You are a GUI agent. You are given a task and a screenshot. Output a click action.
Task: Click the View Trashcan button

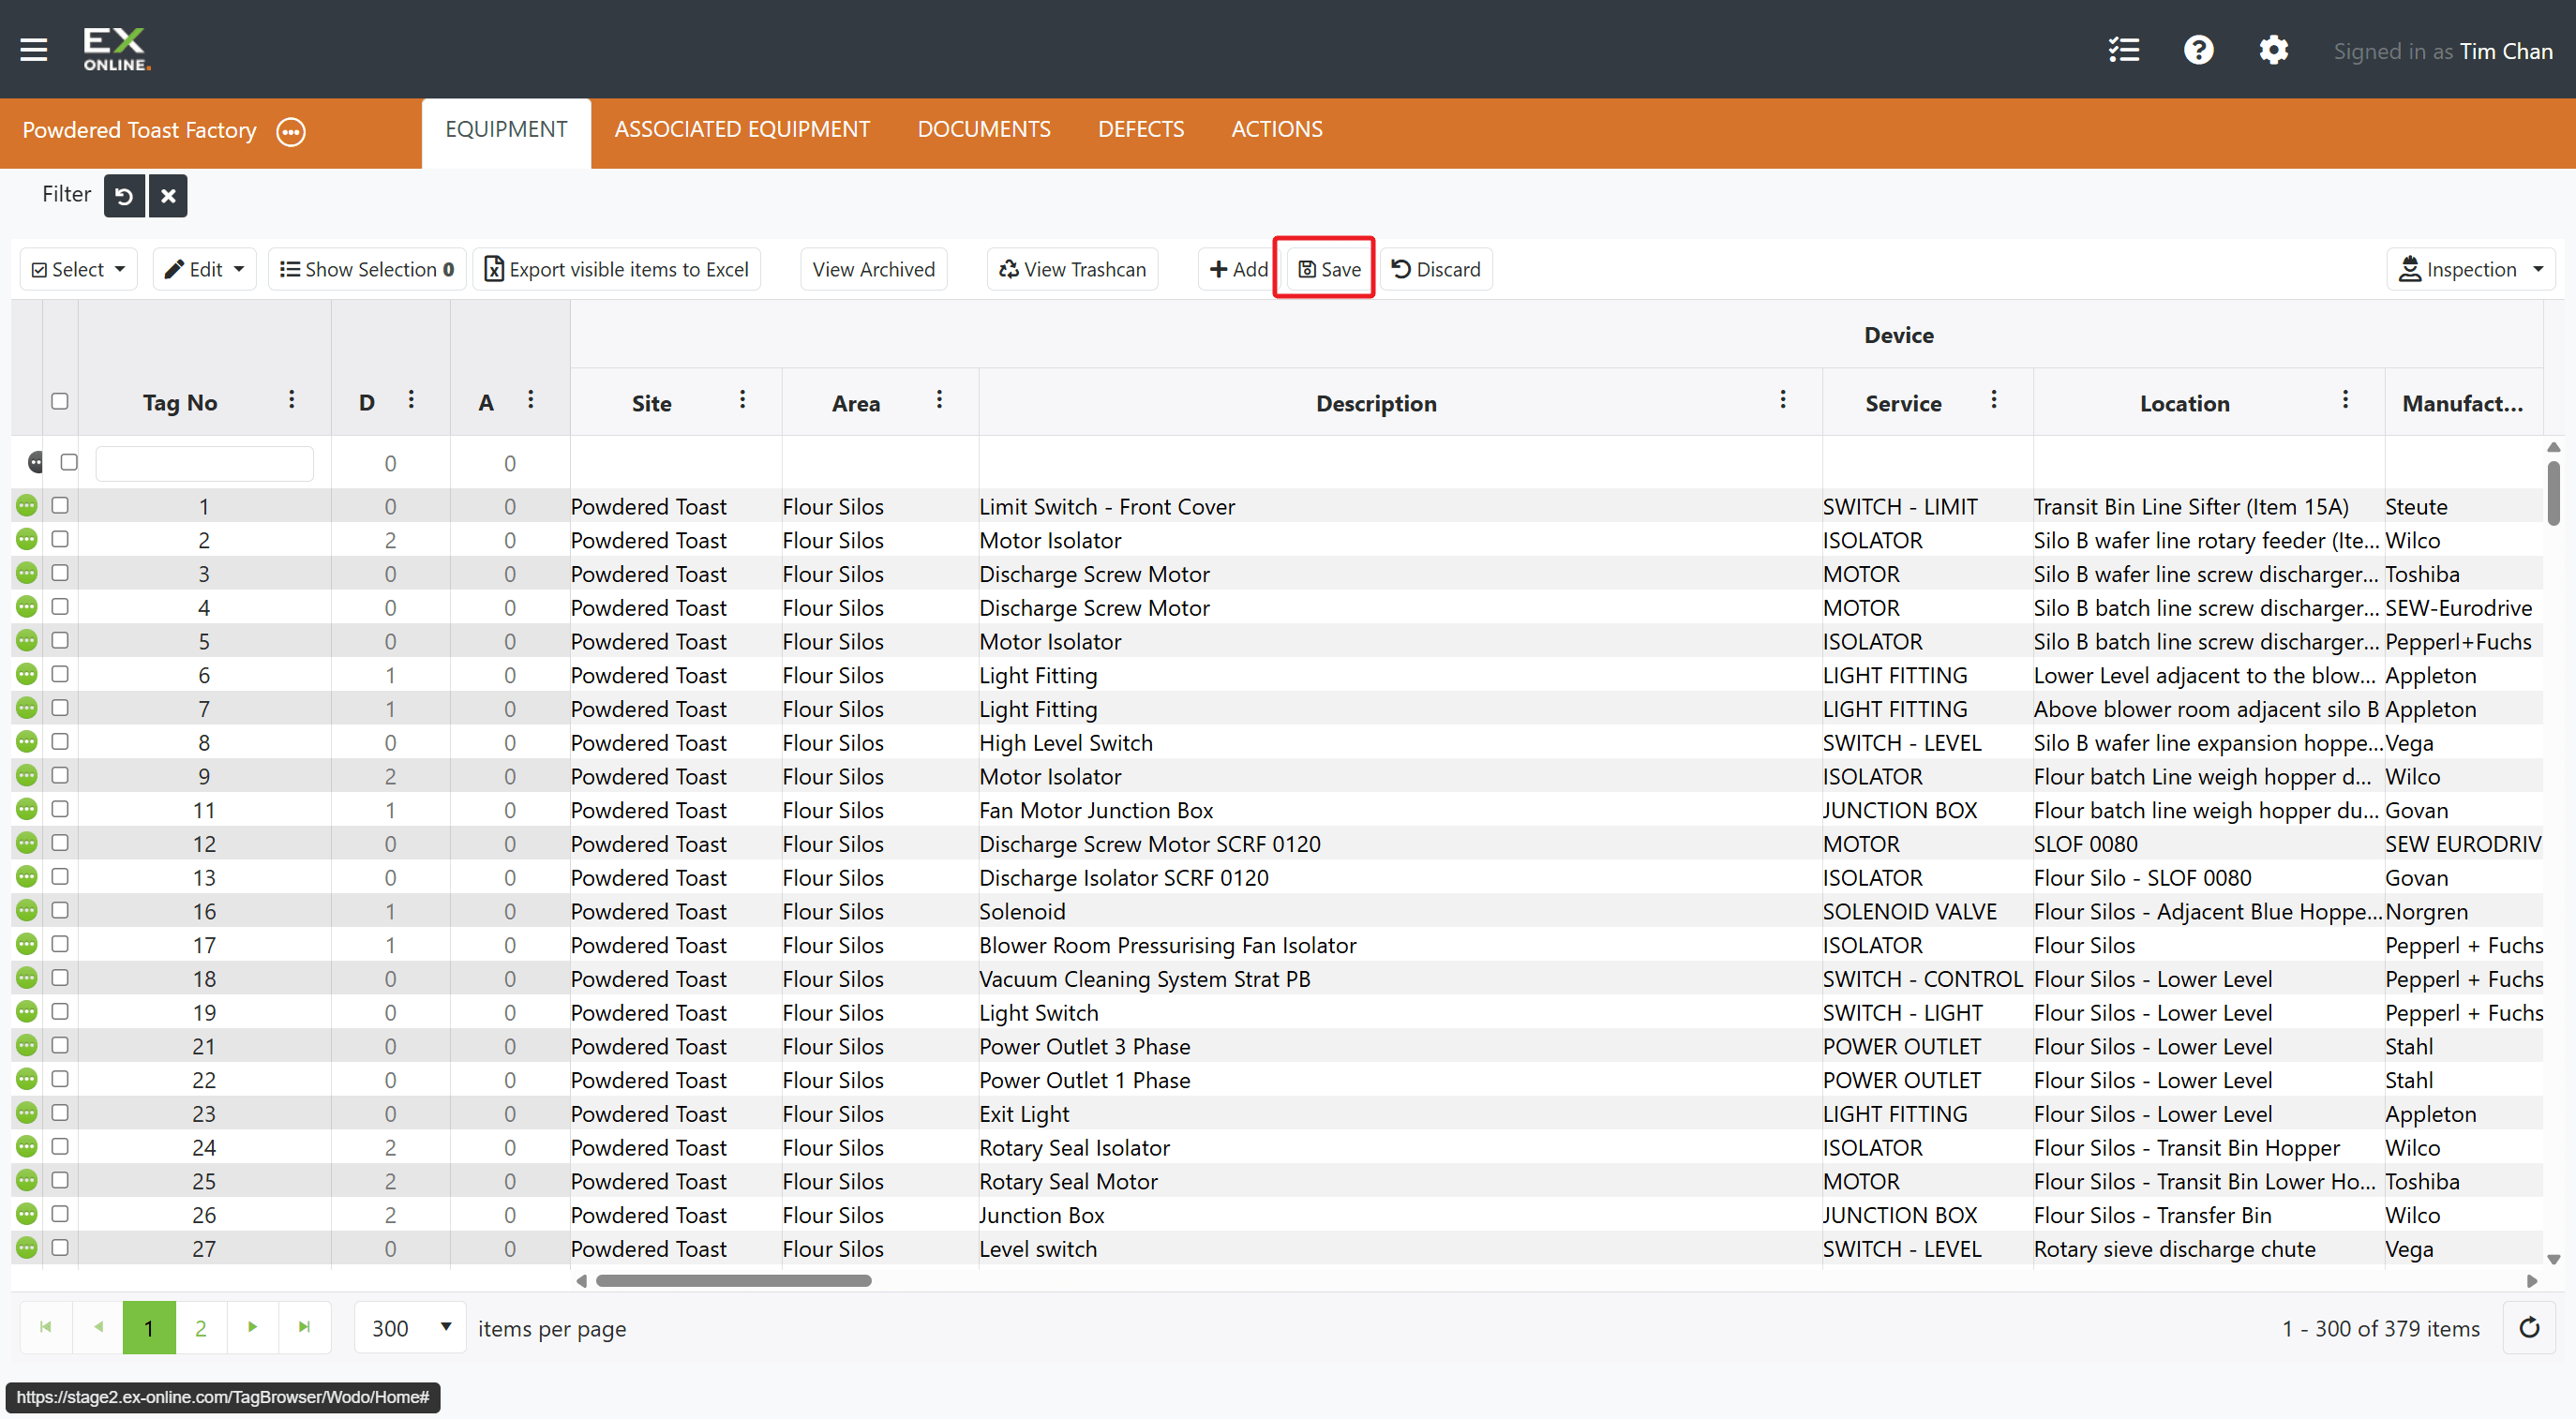[x=1072, y=269]
